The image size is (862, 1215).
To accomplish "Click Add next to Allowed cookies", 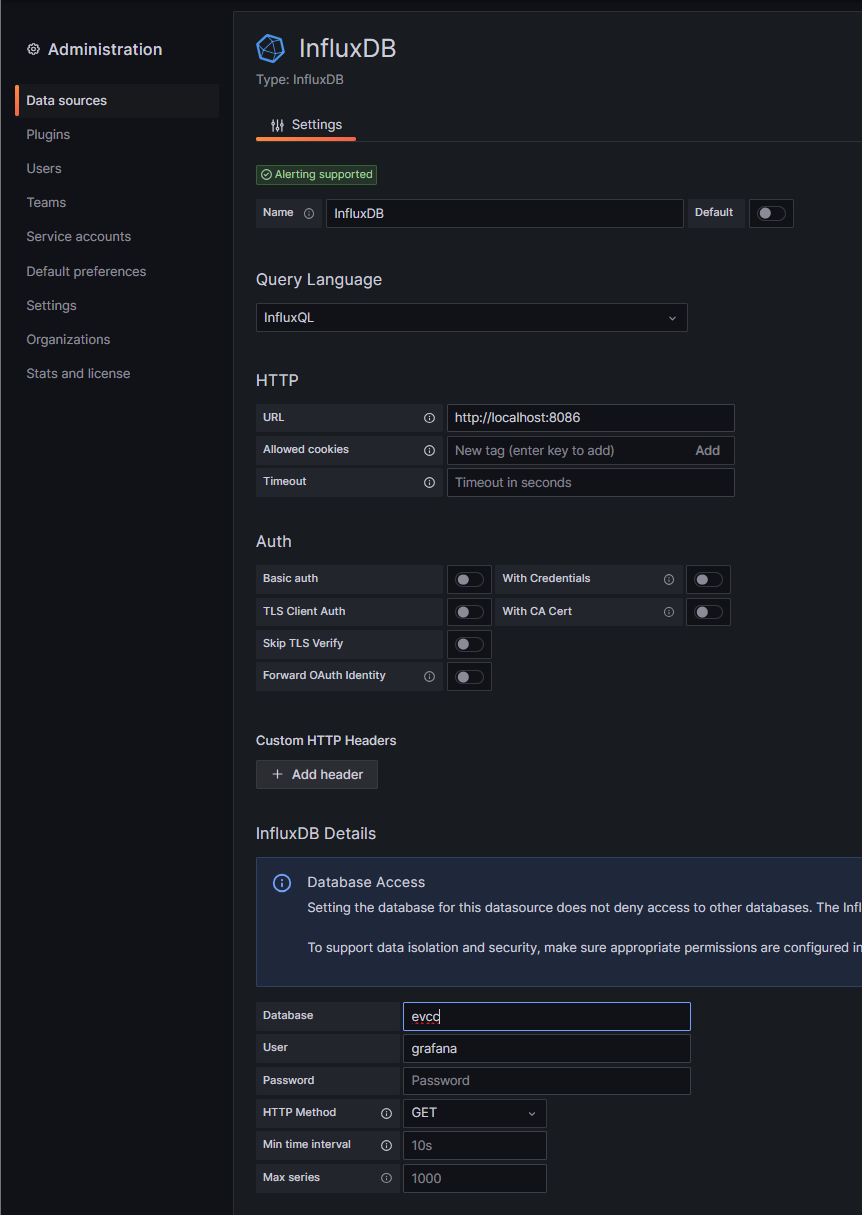I will pyautogui.click(x=708, y=450).
